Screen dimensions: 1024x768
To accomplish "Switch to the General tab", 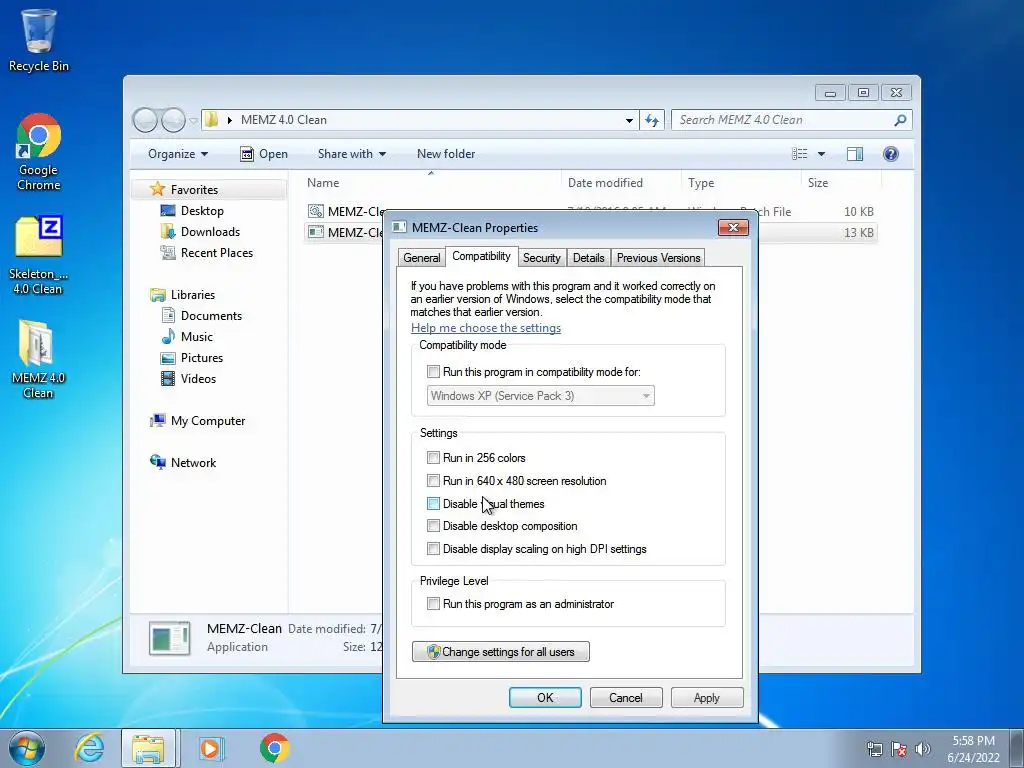I will [422, 258].
